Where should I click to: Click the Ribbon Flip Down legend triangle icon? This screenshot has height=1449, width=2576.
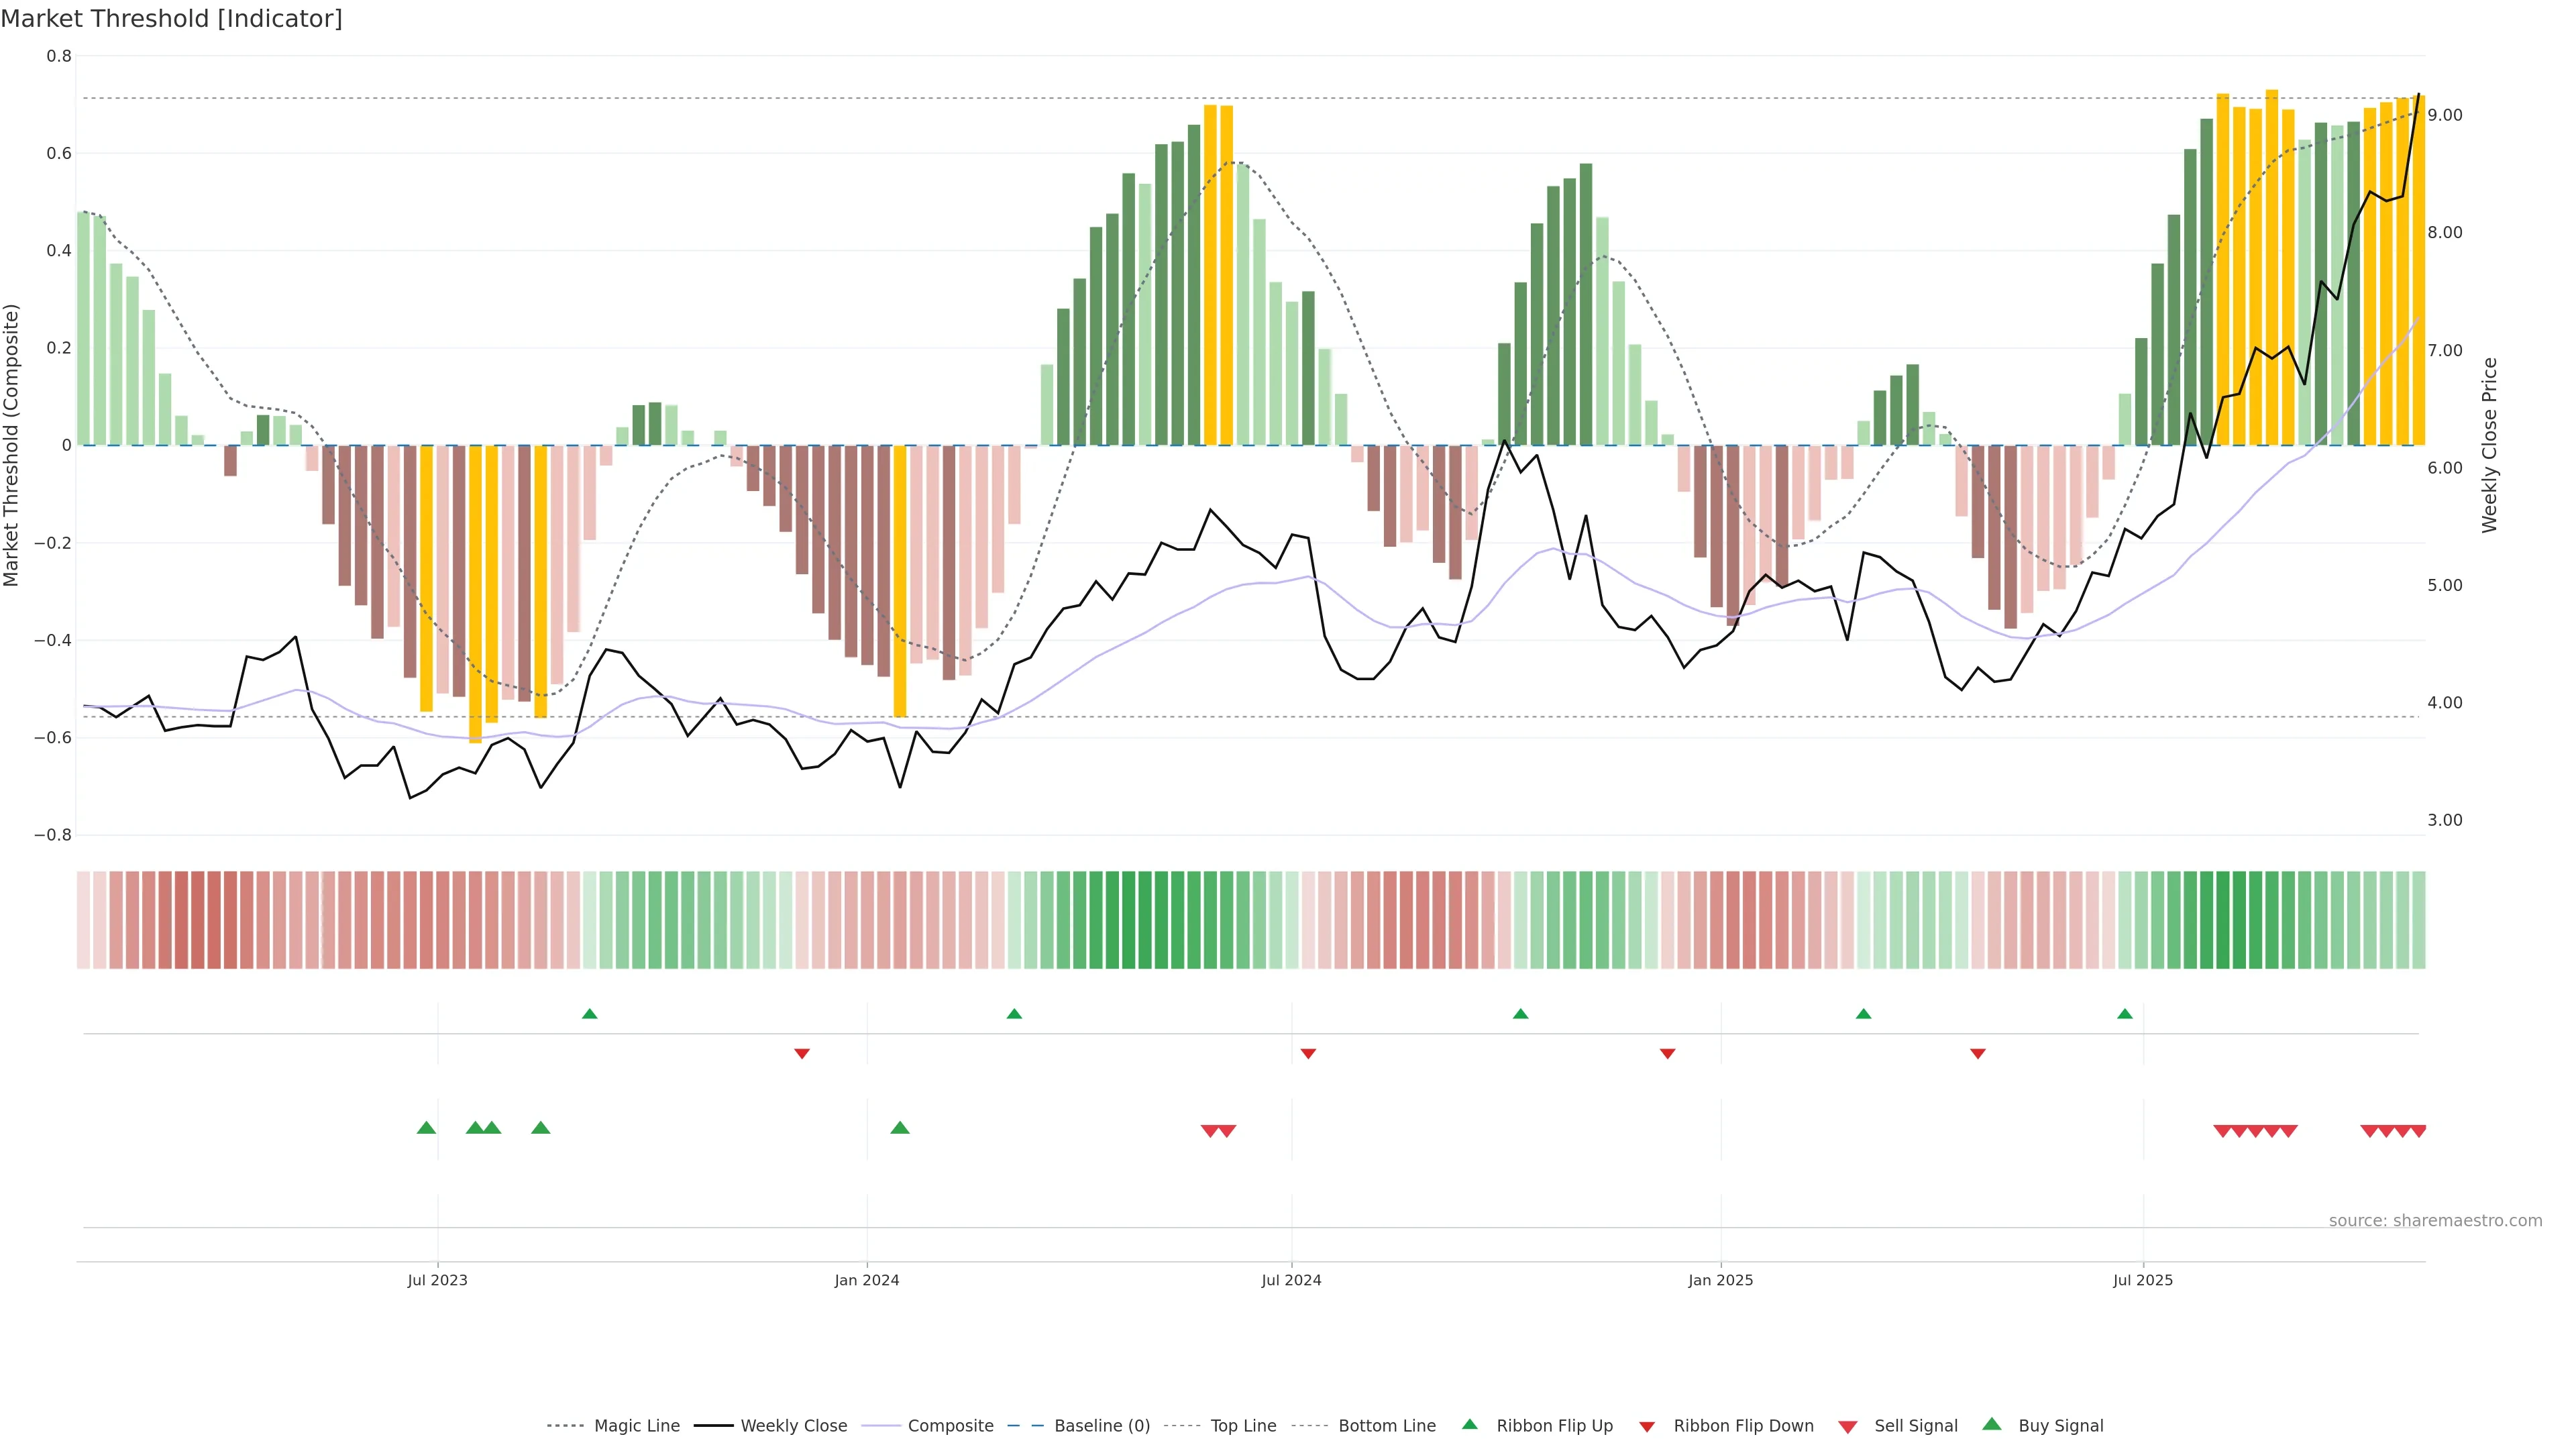(x=1647, y=1427)
